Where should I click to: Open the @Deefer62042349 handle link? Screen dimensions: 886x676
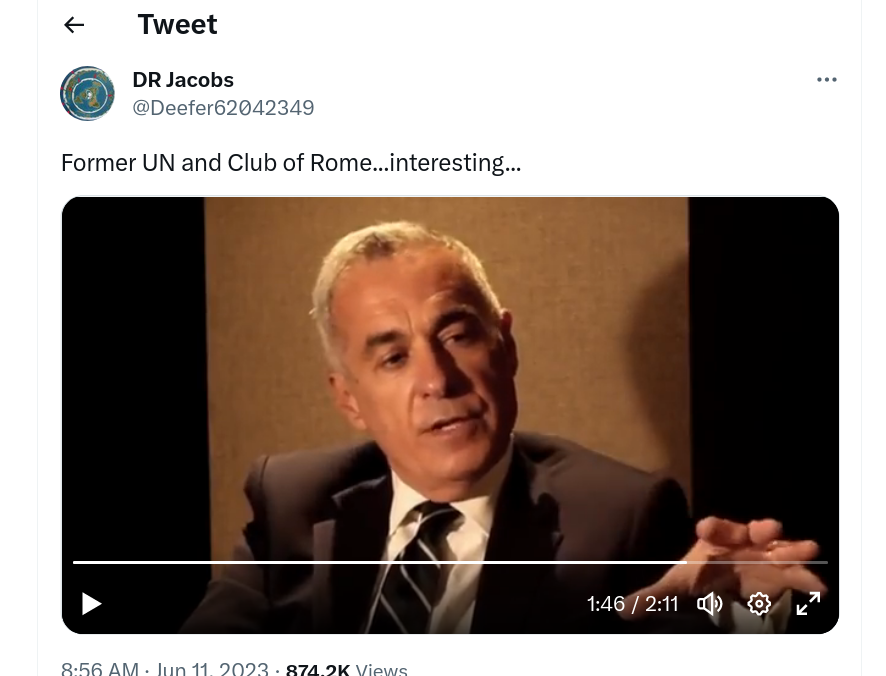click(223, 107)
